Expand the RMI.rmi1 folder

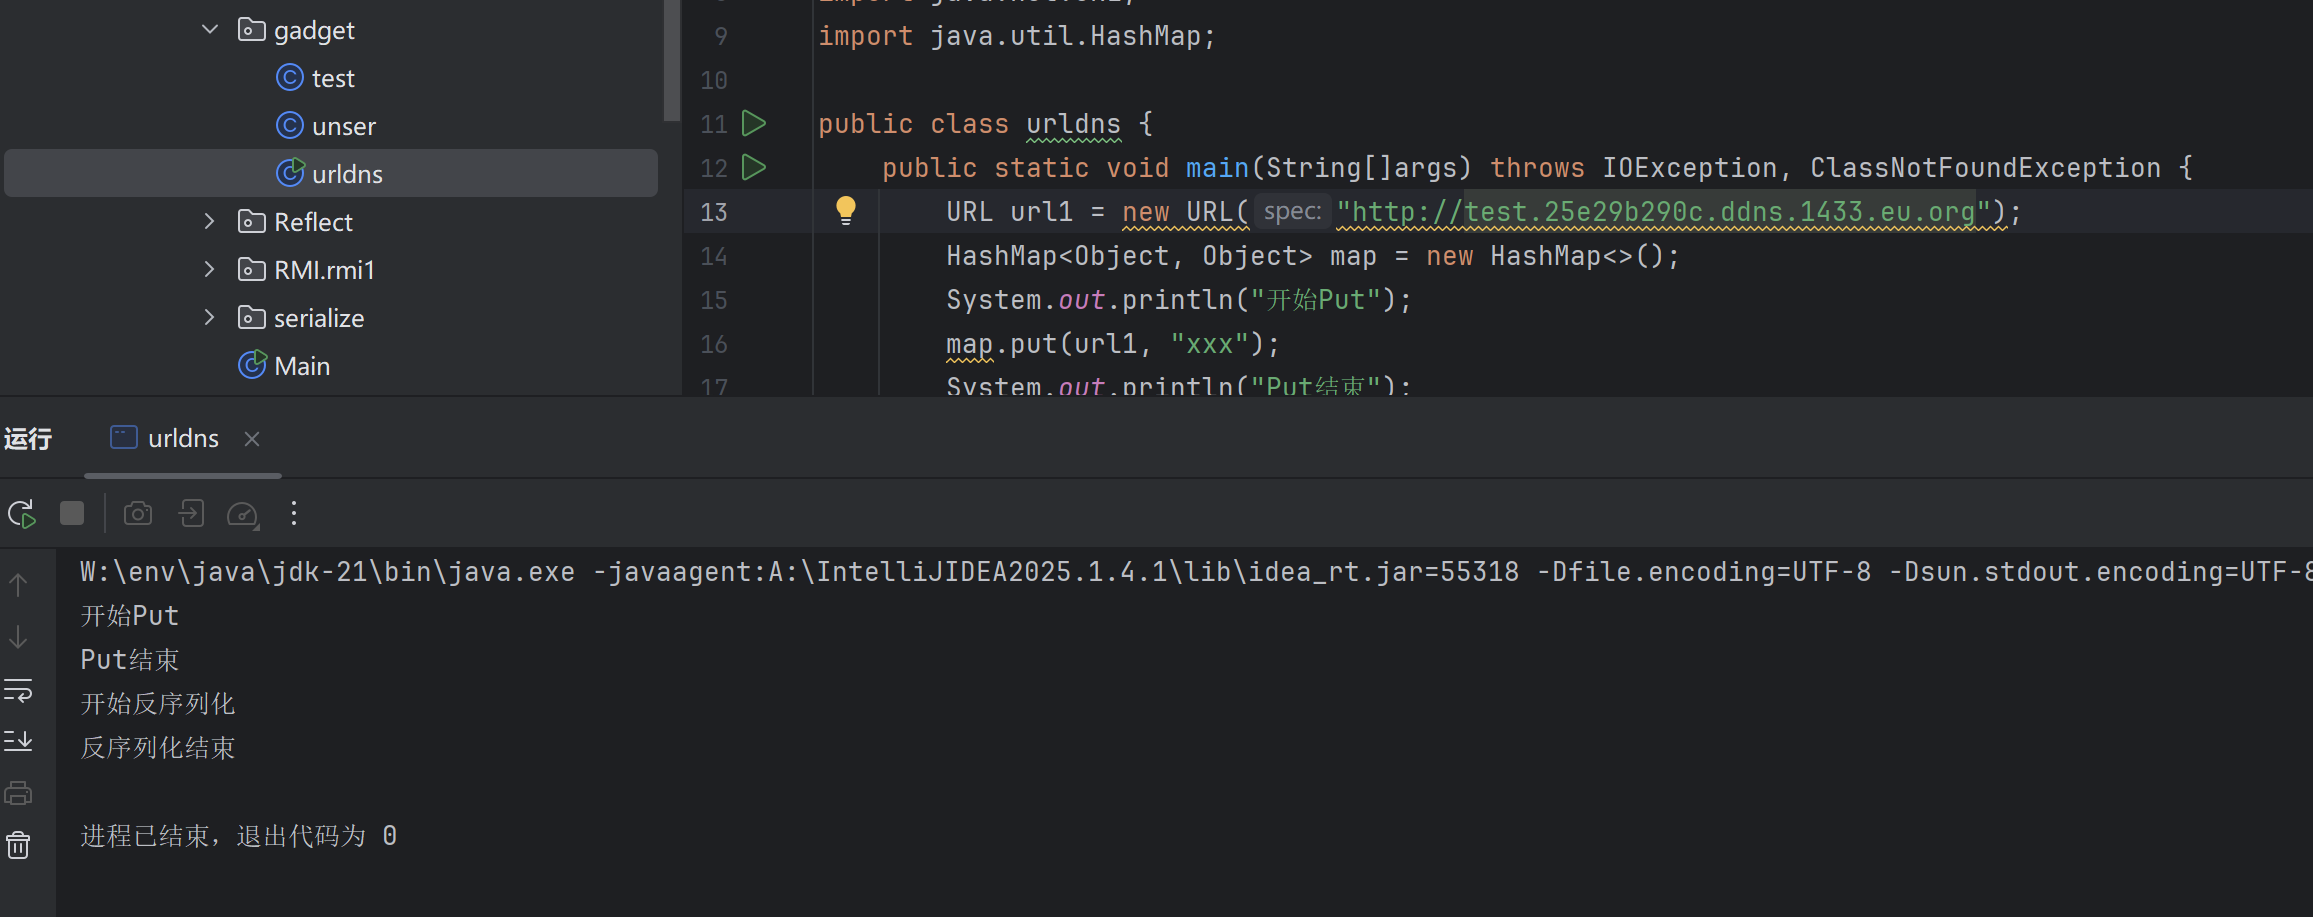[x=210, y=270]
